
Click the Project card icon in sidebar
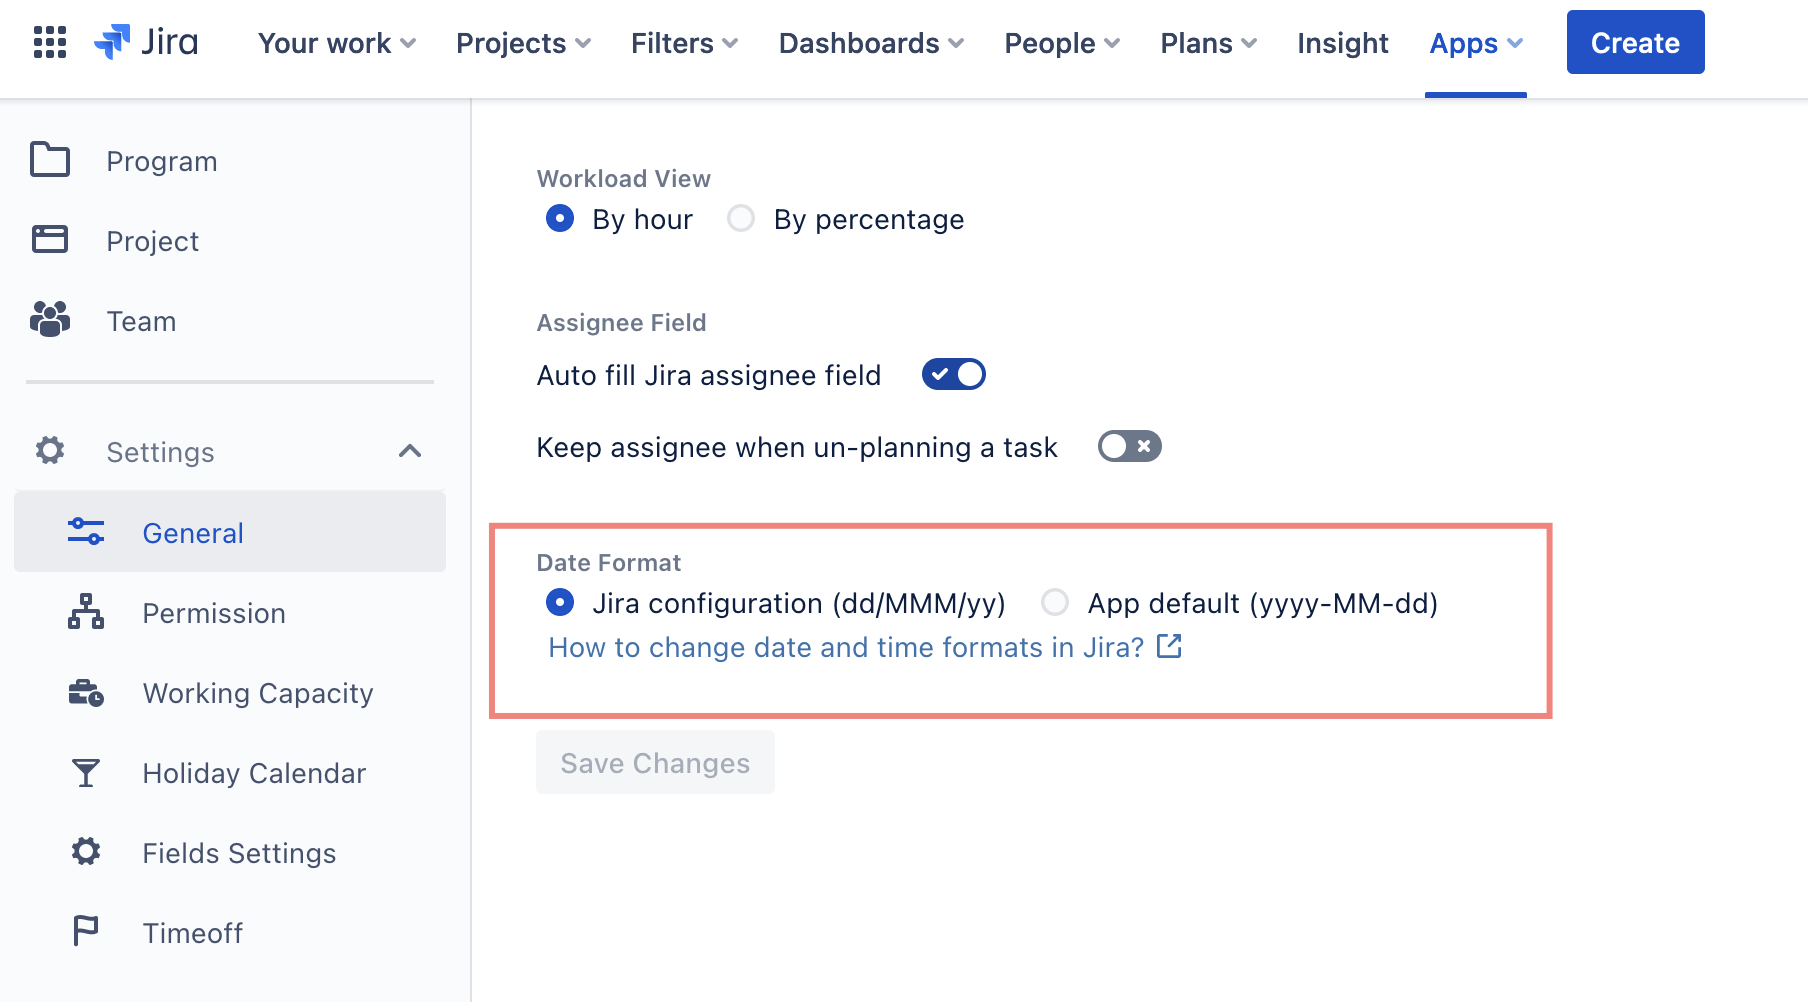tap(50, 240)
